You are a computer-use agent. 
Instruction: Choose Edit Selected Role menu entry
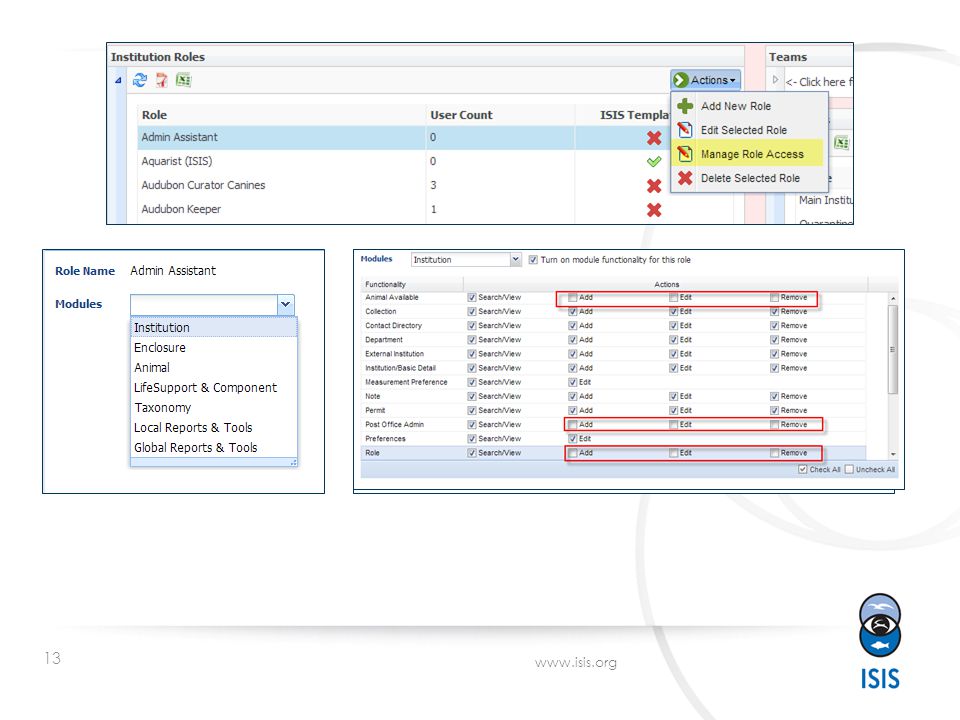(x=749, y=130)
